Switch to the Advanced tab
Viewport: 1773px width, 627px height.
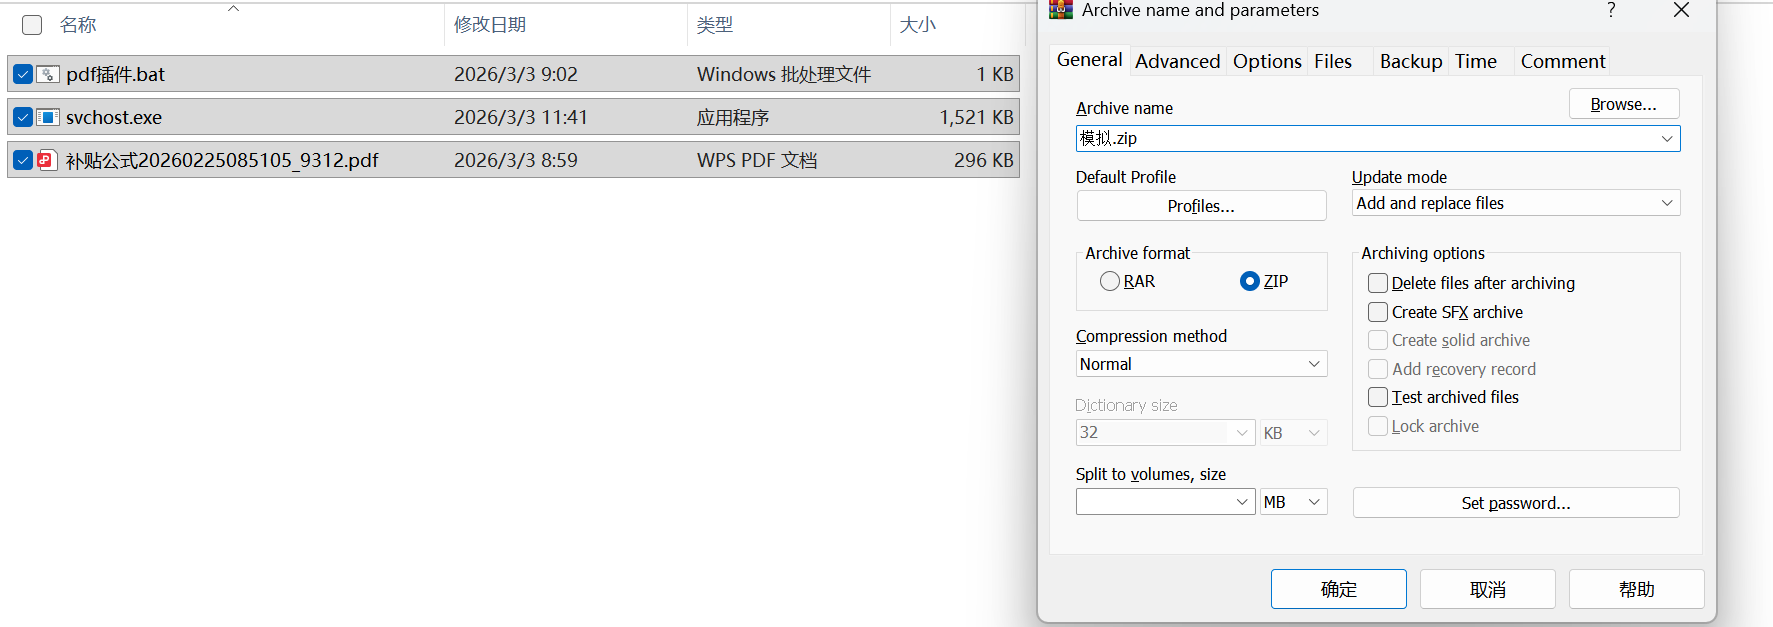[1177, 61]
